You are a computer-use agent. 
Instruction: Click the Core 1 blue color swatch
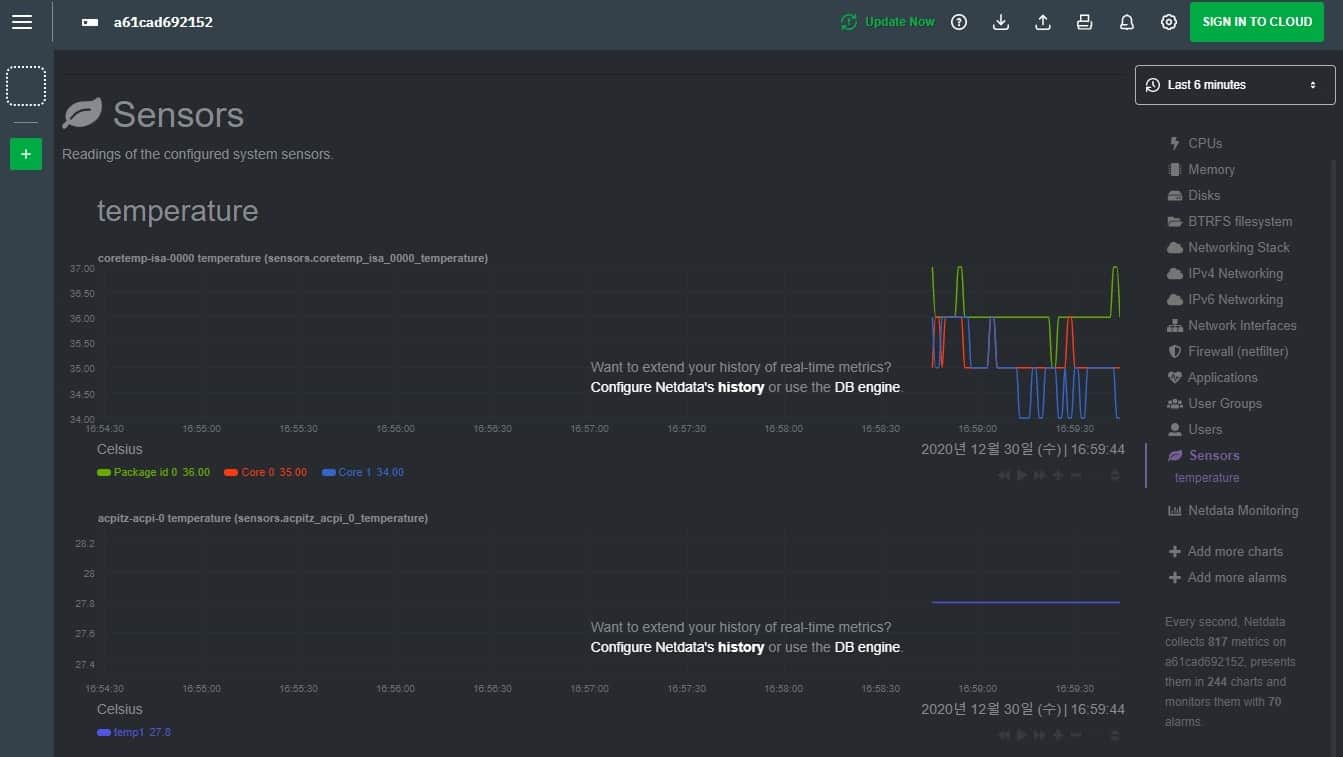329,472
